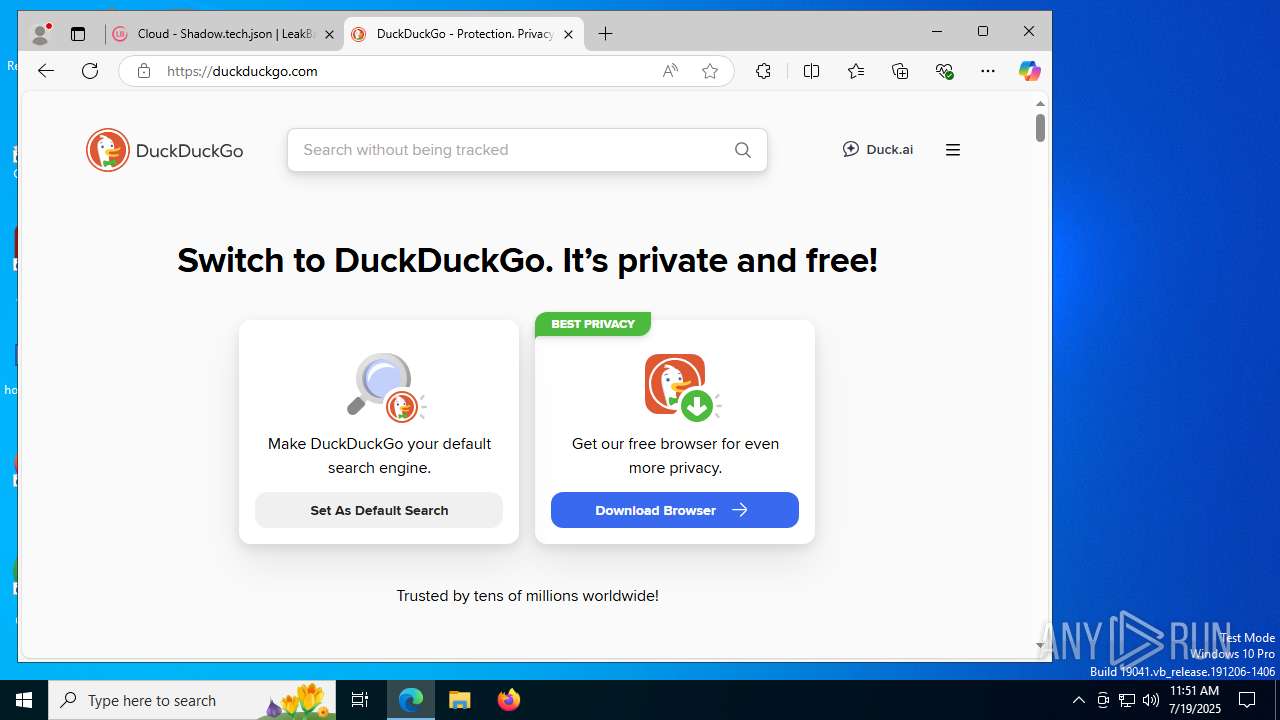Open Edge Settings and more menu
This screenshot has height=720, width=1280.
(x=988, y=71)
